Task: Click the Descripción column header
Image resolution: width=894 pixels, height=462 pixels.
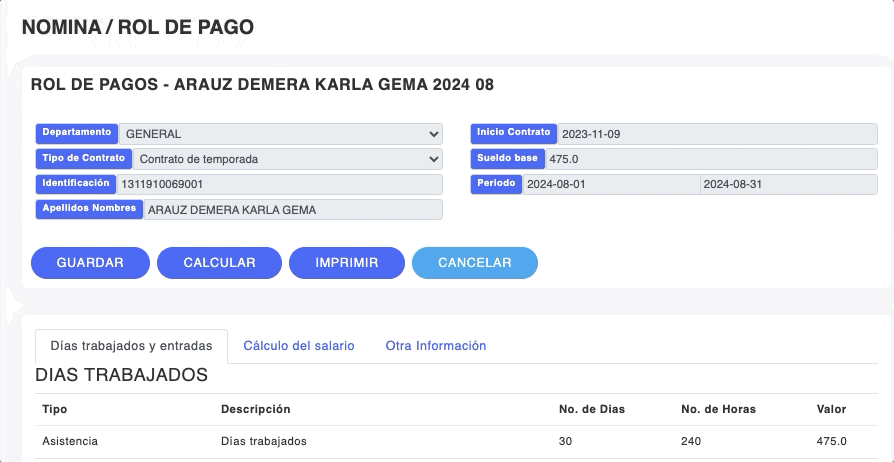Action: click(x=255, y=409)
